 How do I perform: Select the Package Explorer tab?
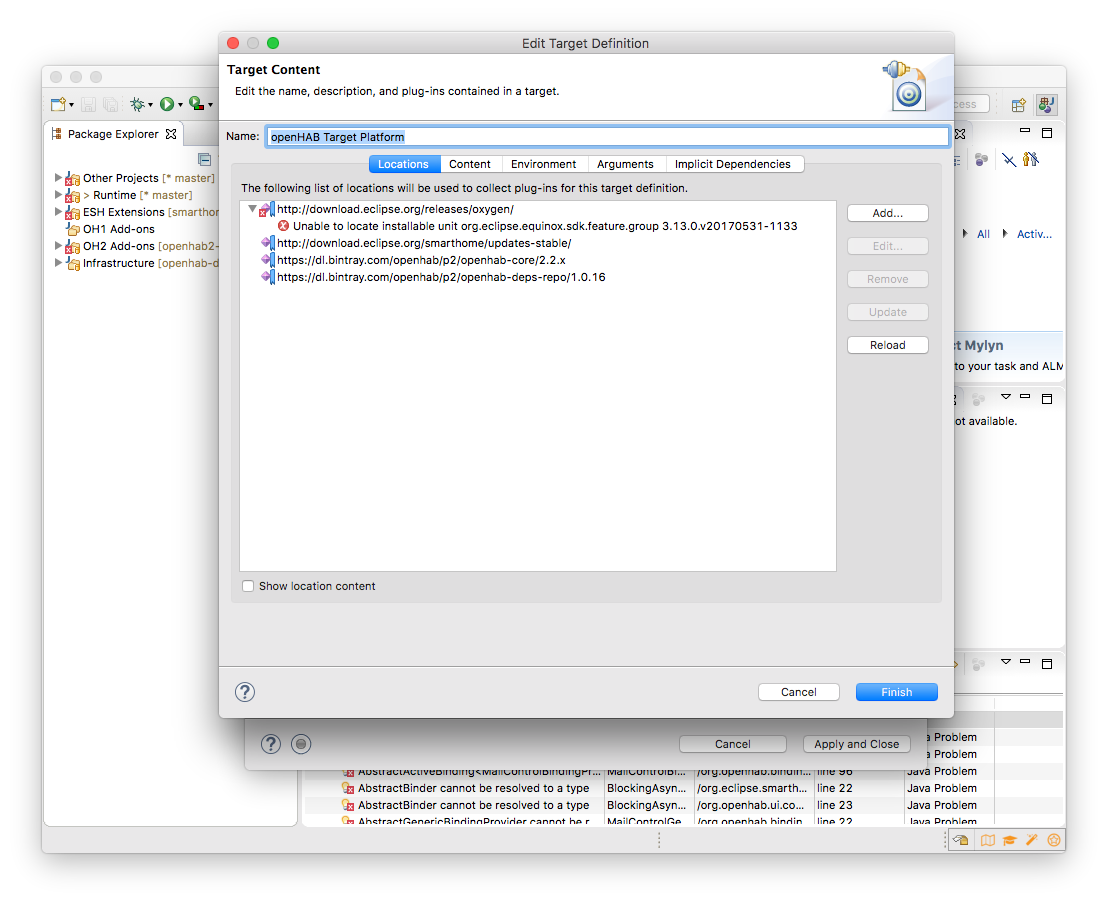click(113, 134)
